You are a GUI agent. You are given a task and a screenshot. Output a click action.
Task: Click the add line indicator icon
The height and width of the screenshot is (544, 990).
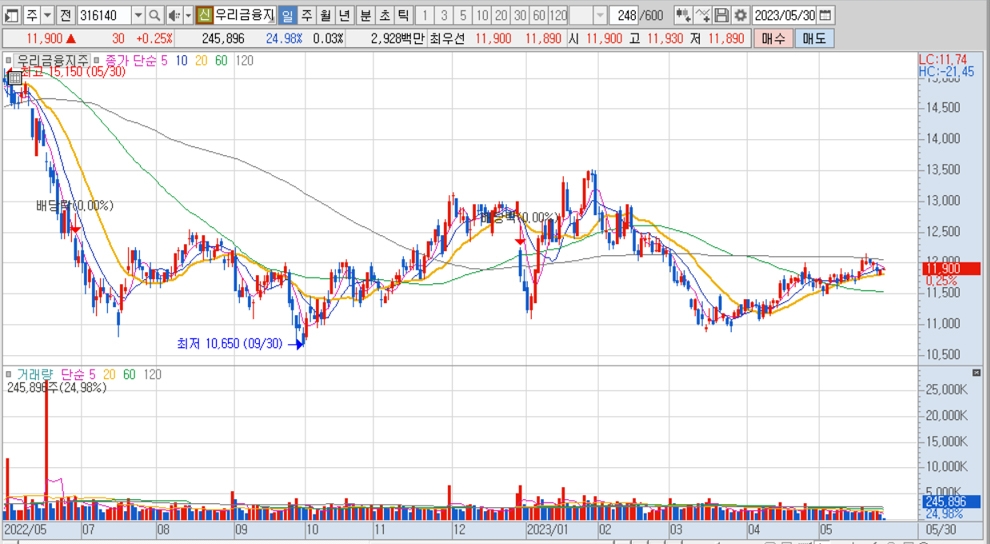[702, 16]
